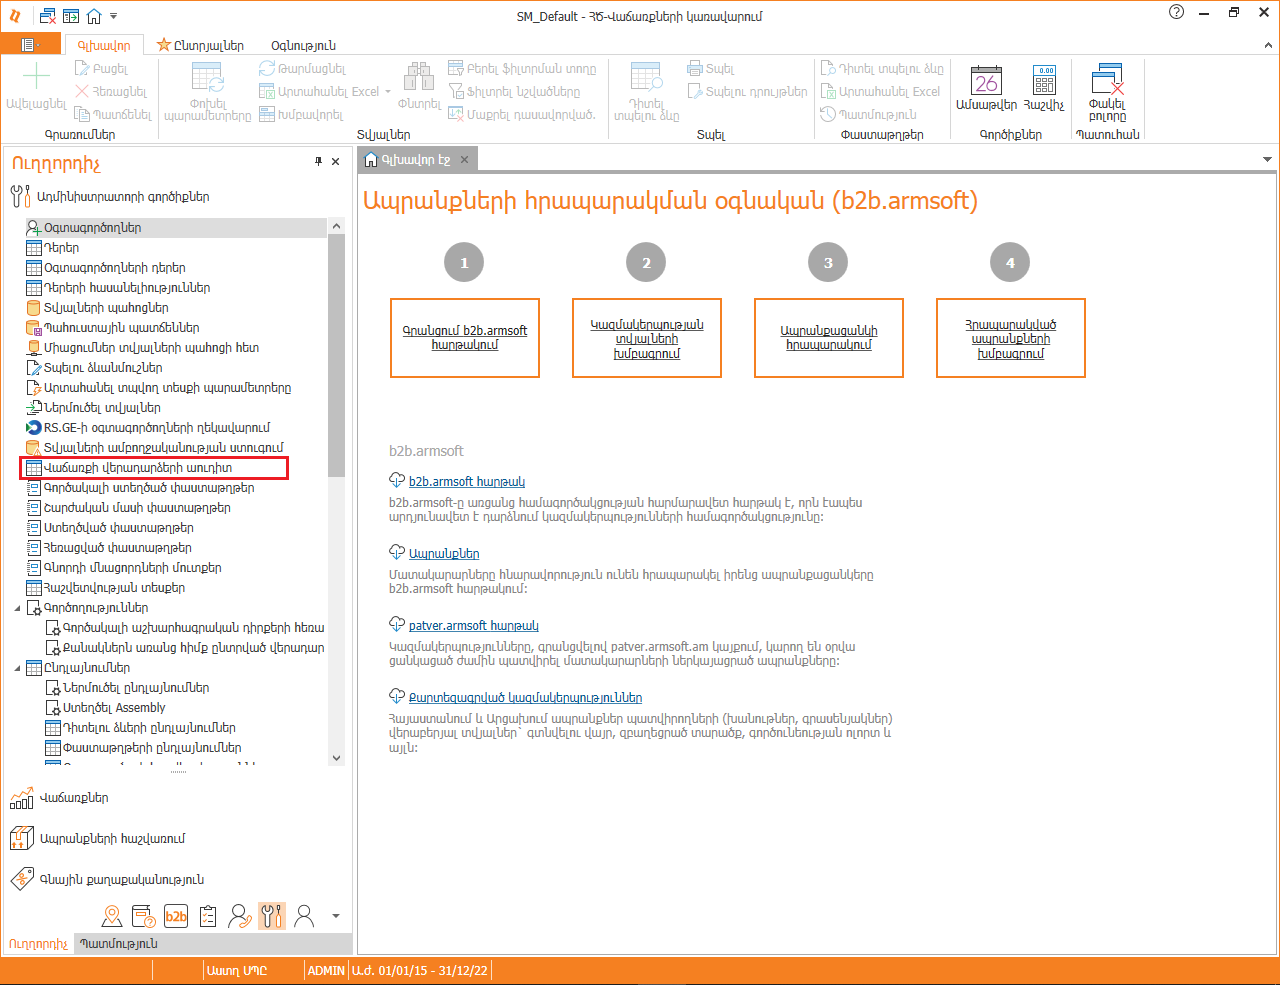Click Փոխել պարամետրերը ribbon button

[x=207, y=91]
